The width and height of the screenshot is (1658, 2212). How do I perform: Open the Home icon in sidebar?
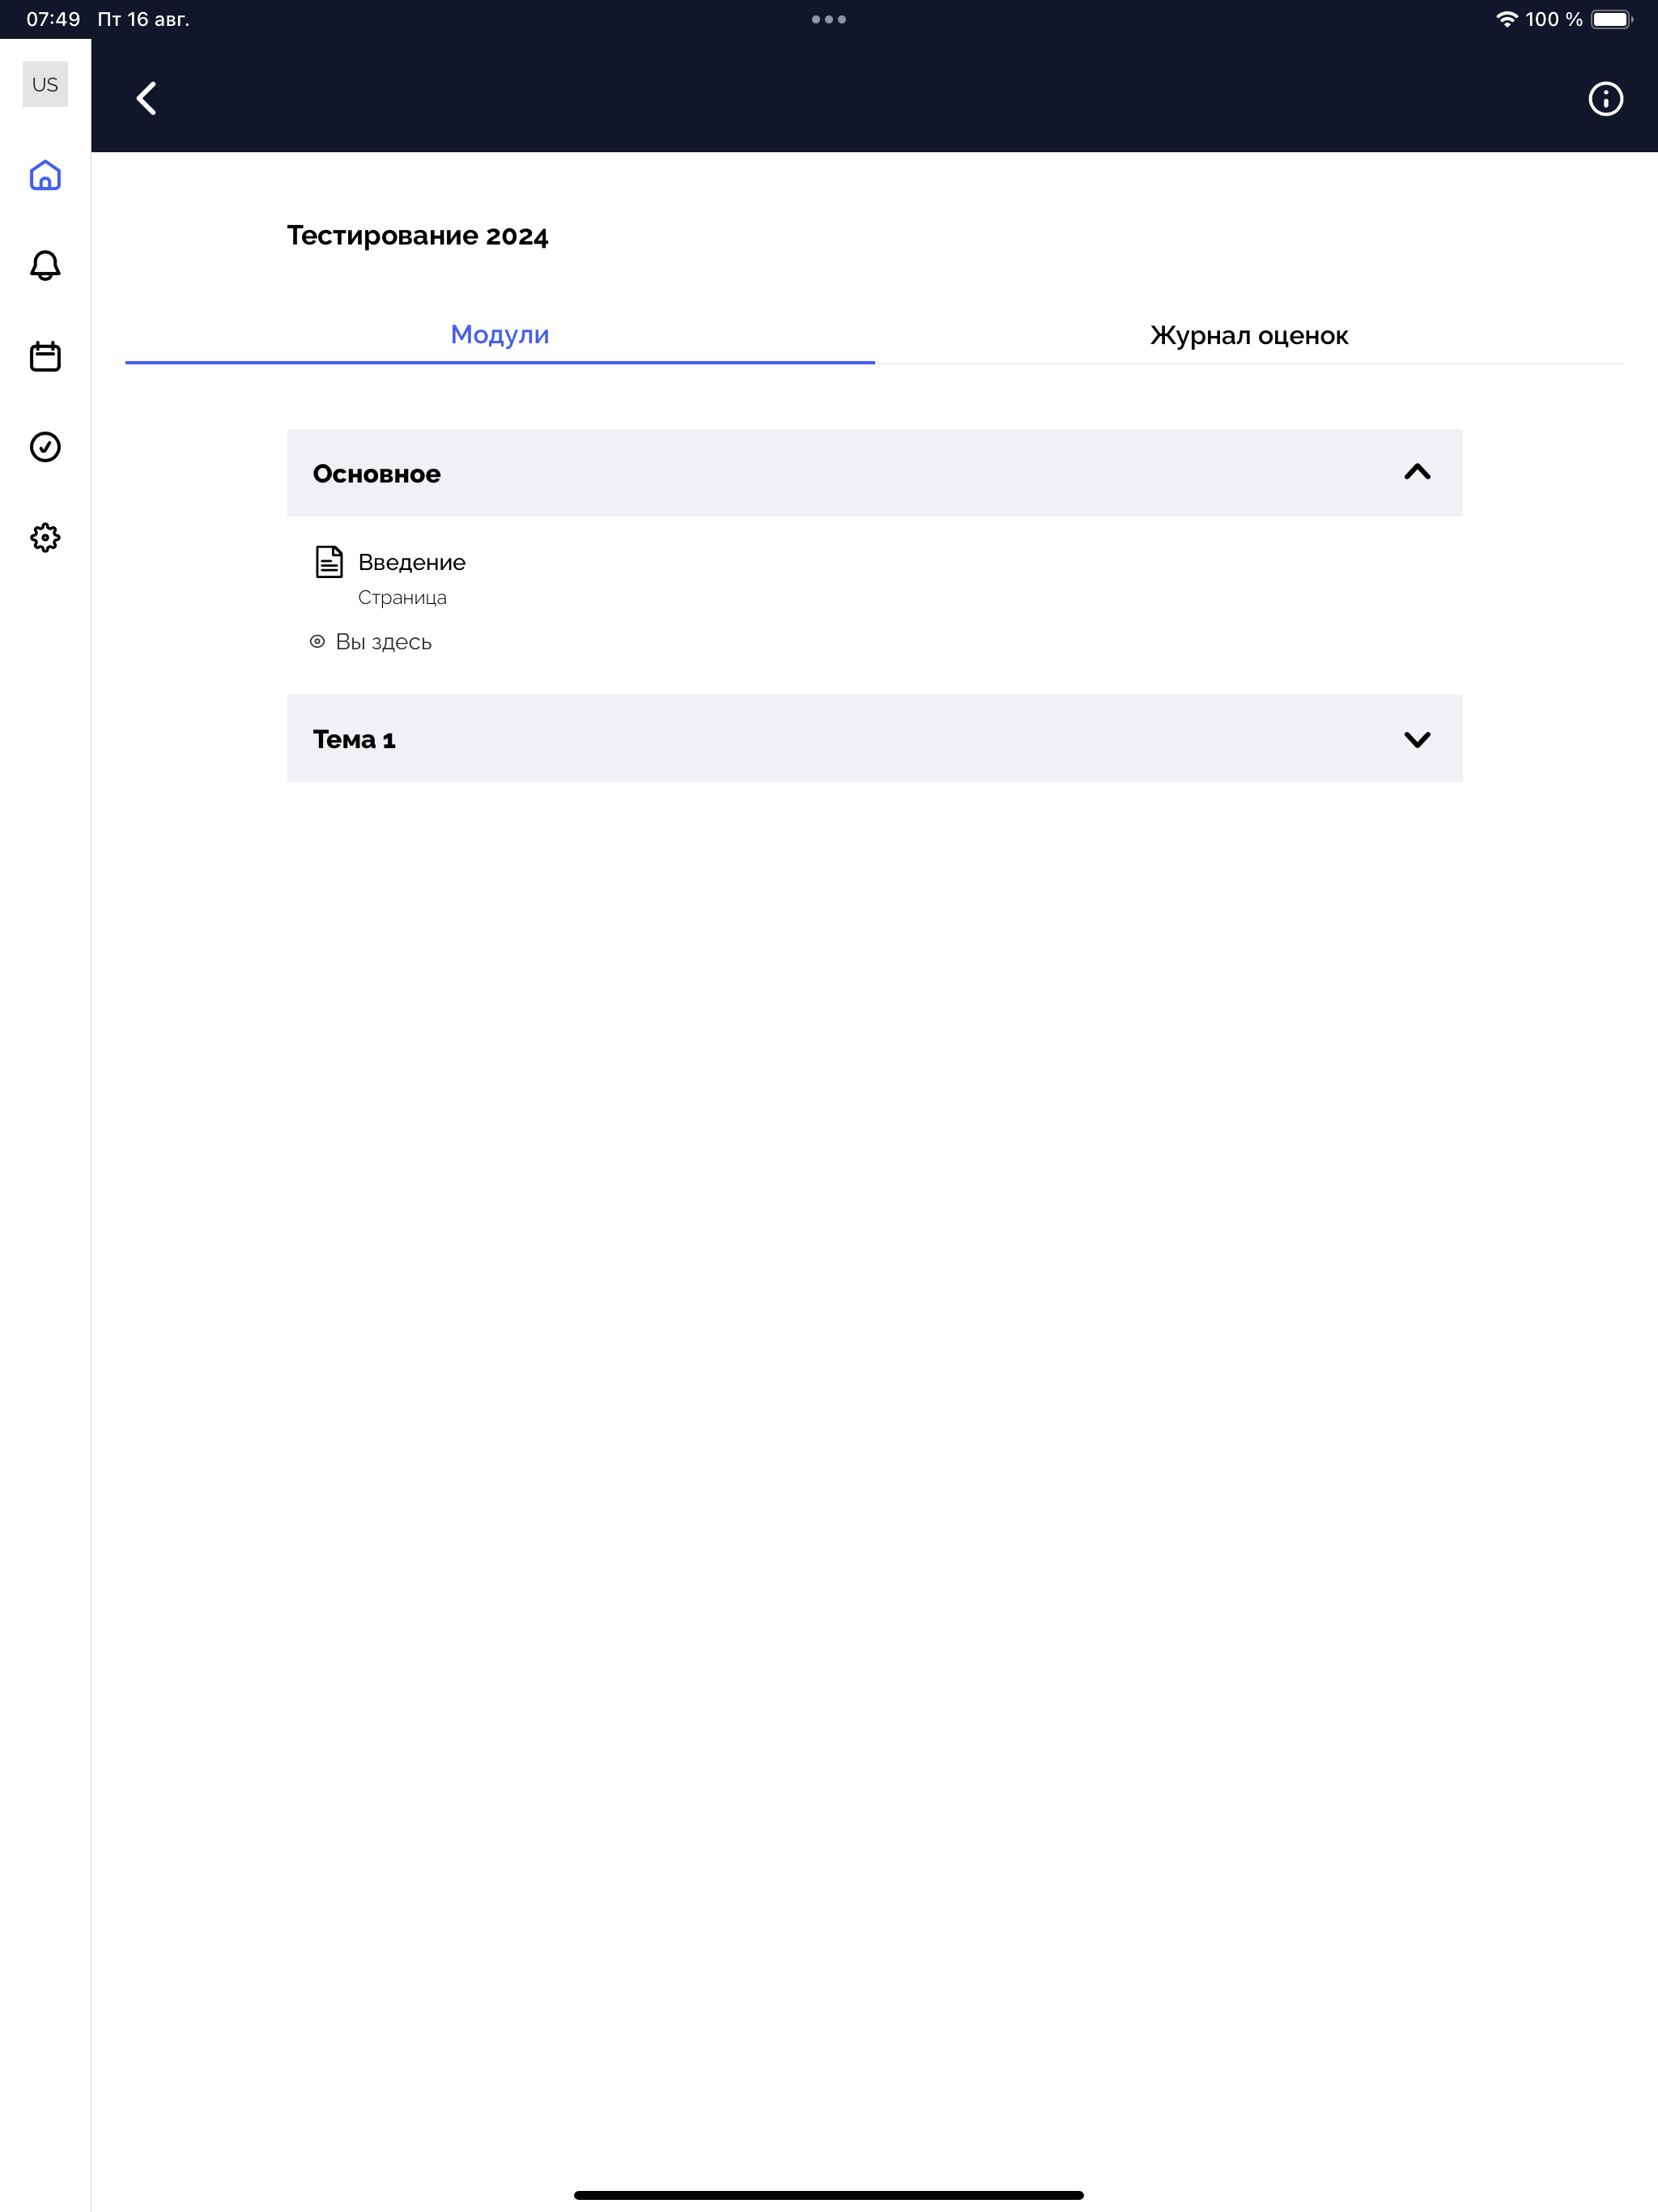click(x=45, y=175)
